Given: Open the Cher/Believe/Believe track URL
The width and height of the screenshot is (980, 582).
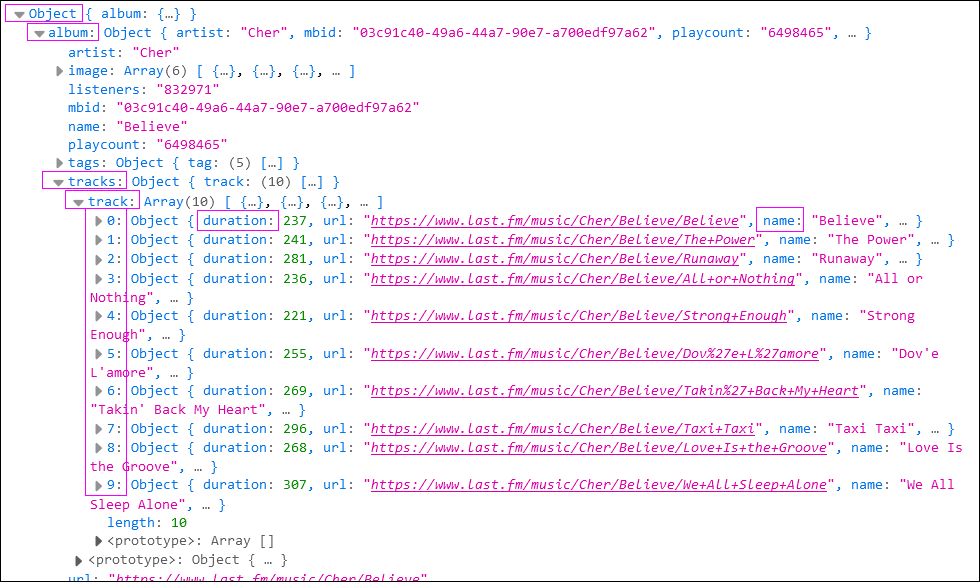Looking at the screenshot, I should (555, 221).
